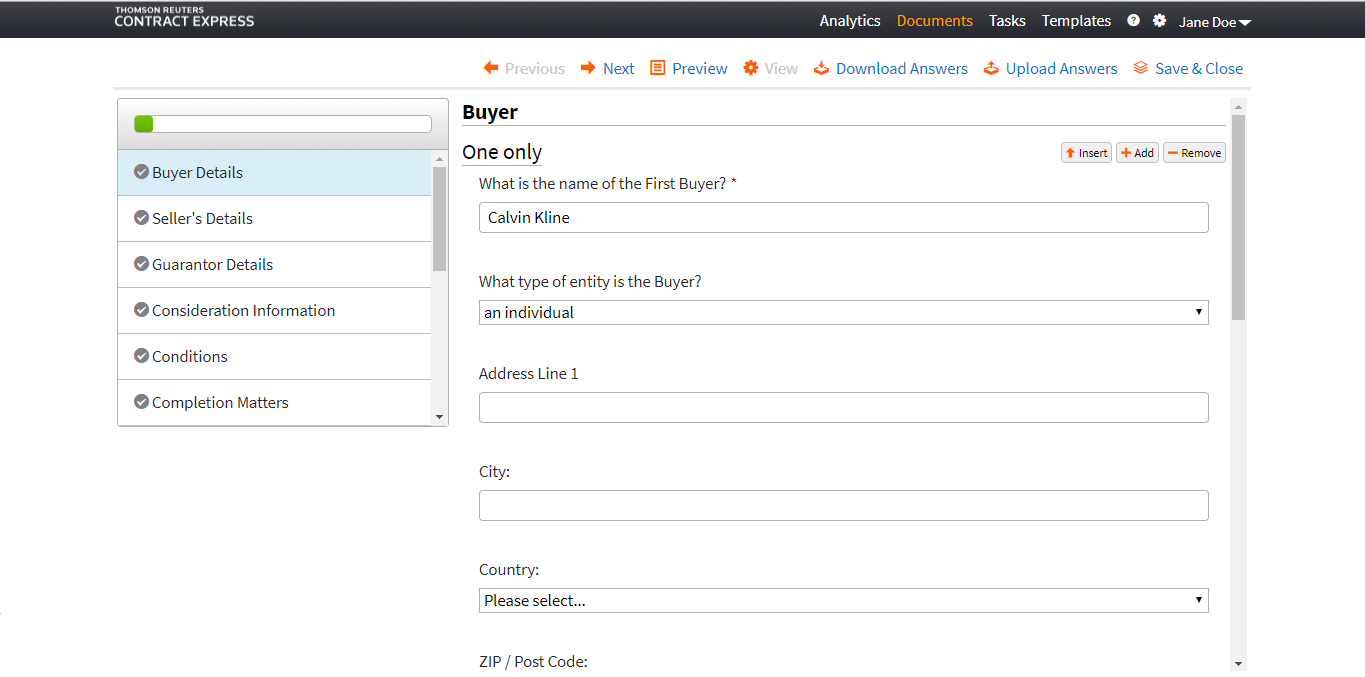This screenshot has width=1365, height=677.
Task: Open the help question mark icon
Action: [x=1133, y=20]
